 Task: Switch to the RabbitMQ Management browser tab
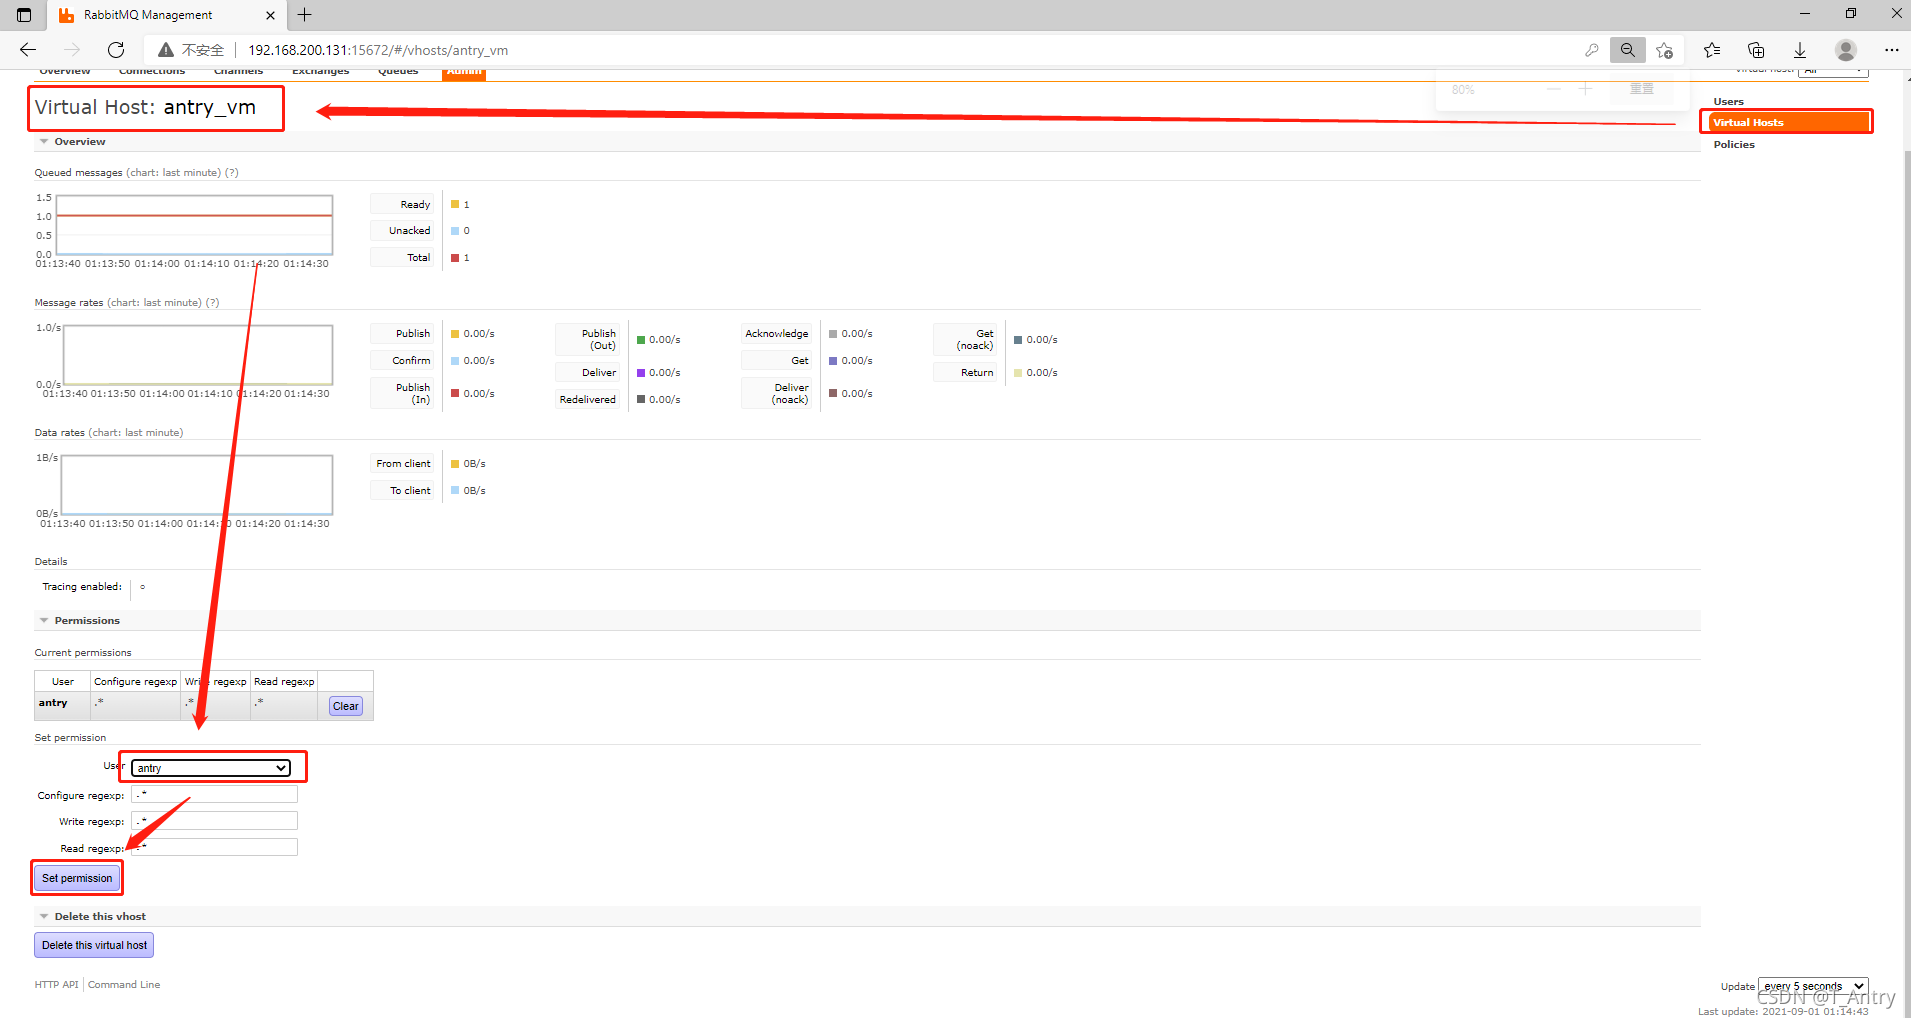coord(166,15)
